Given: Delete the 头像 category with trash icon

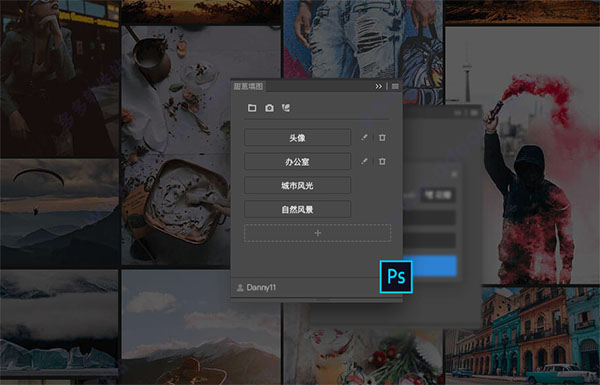Looking at the screenshot, I should (x=382, y=137).
